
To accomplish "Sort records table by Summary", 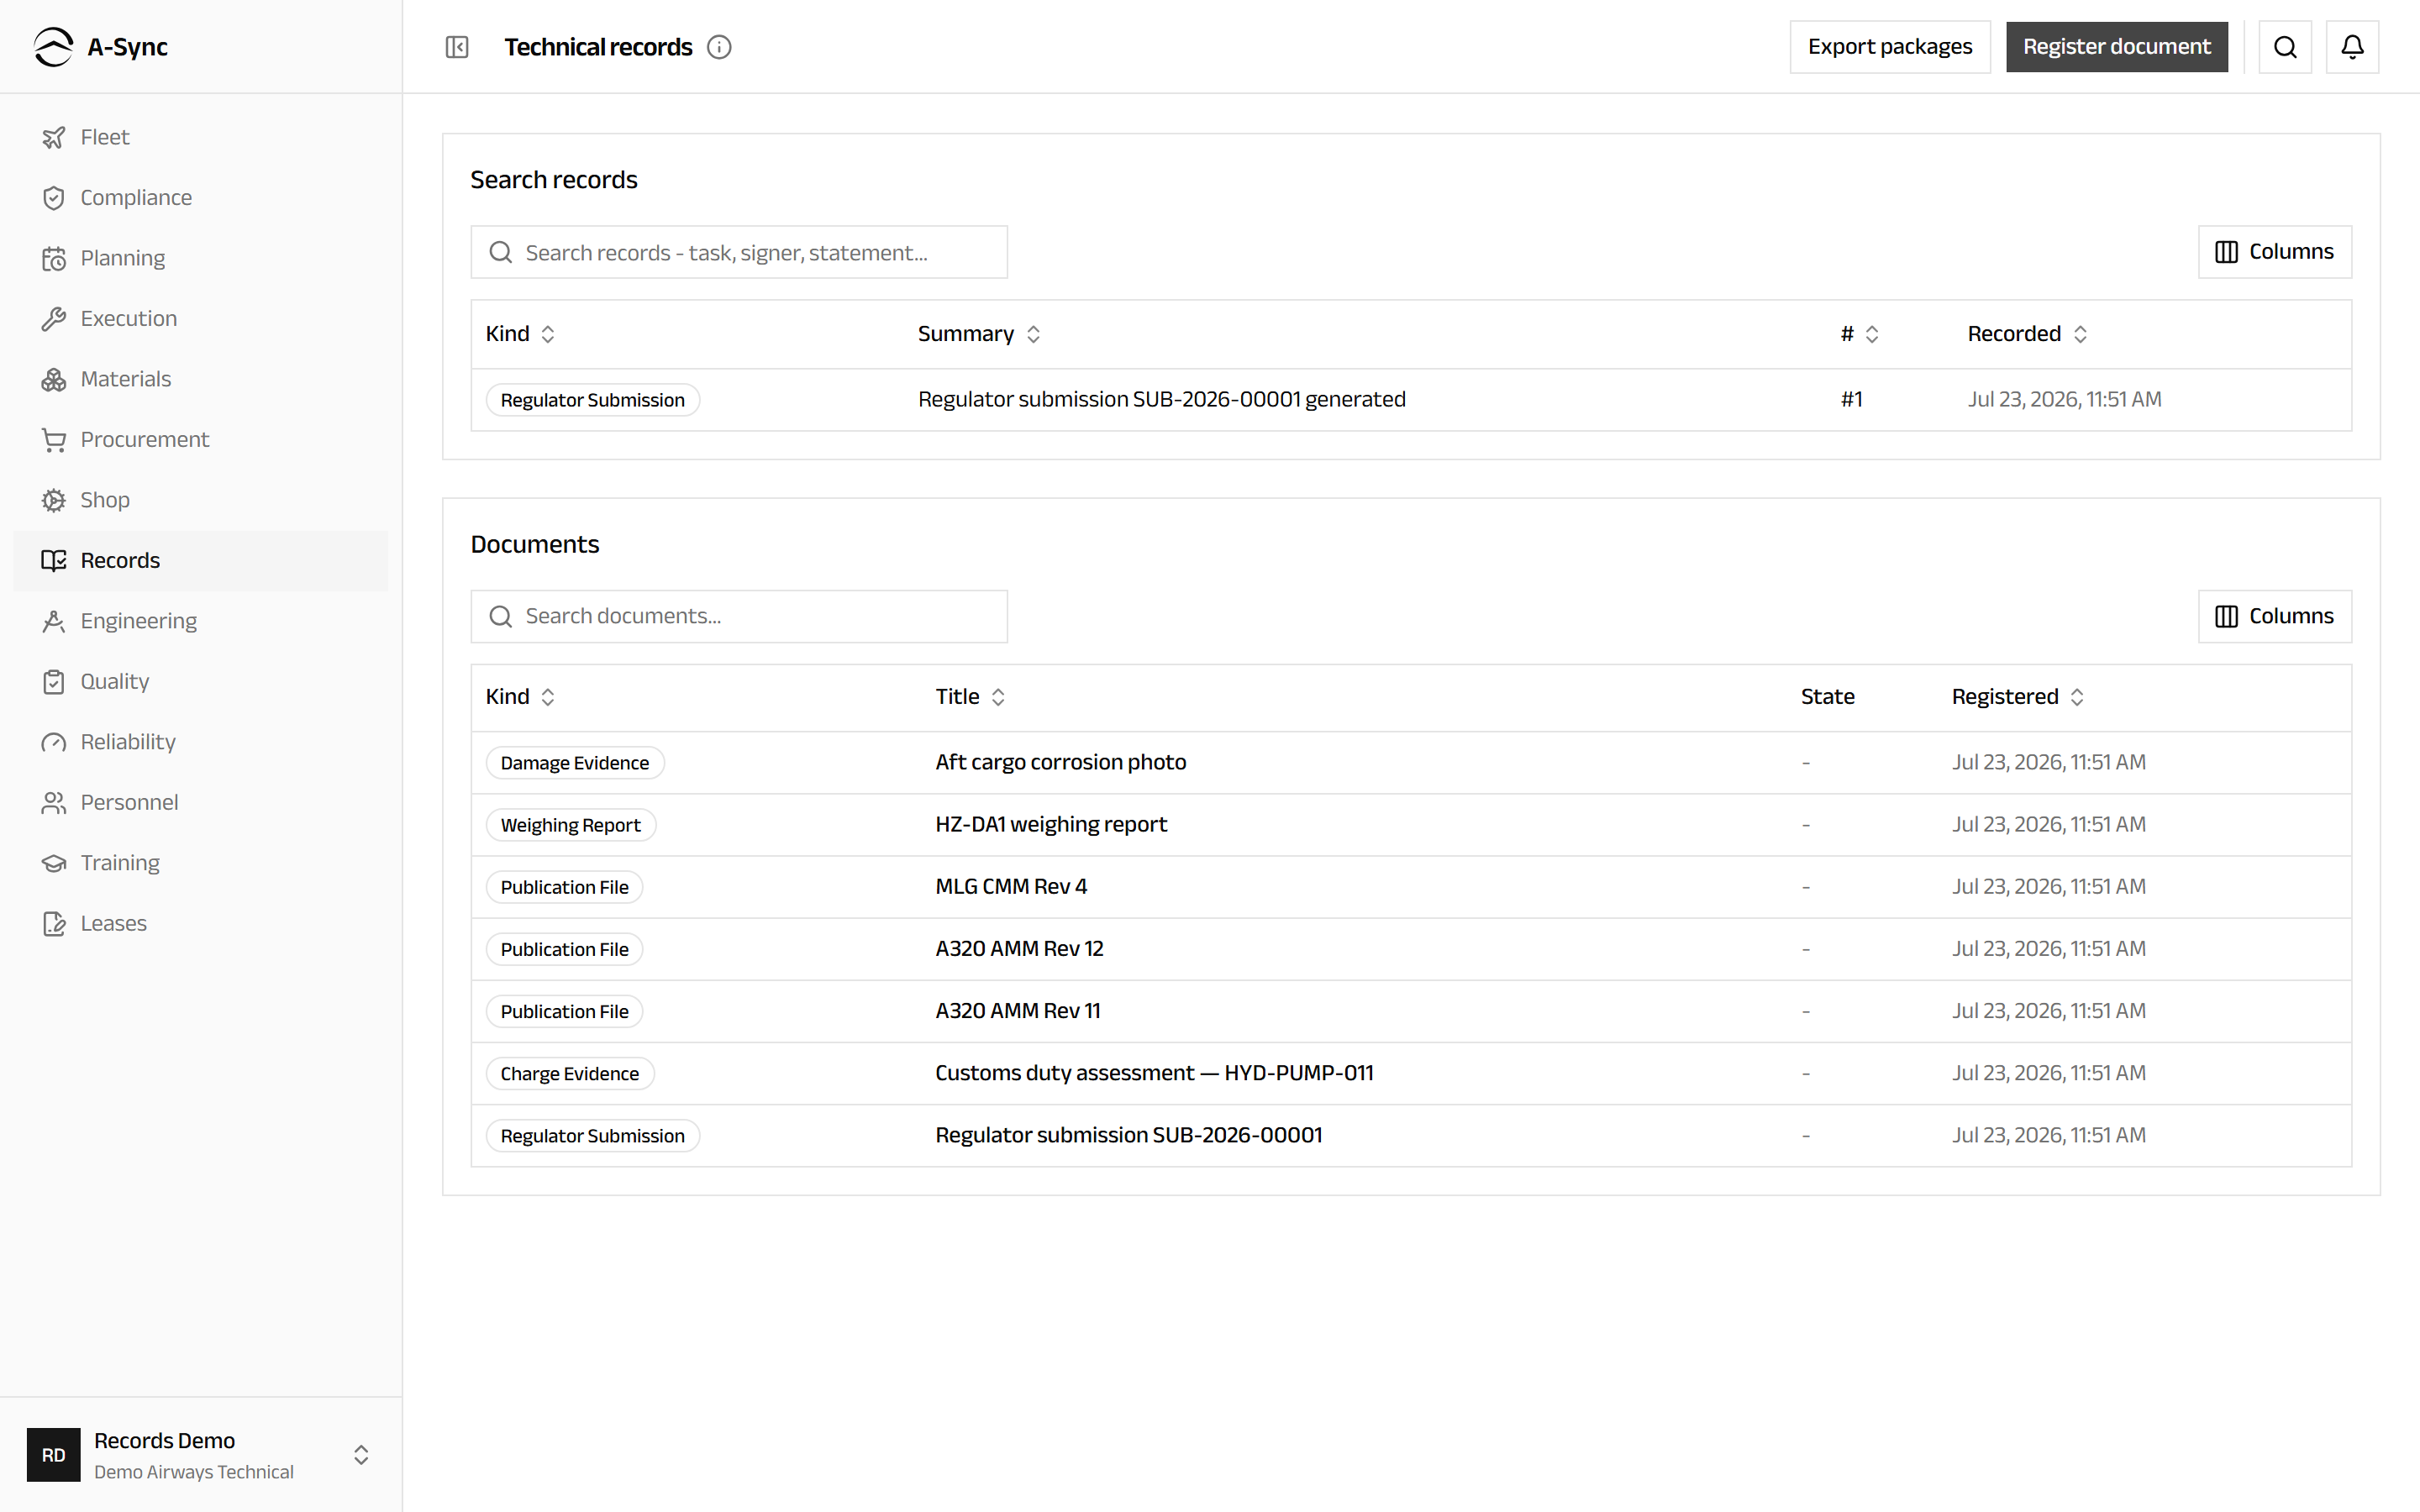I will [979, 334].
